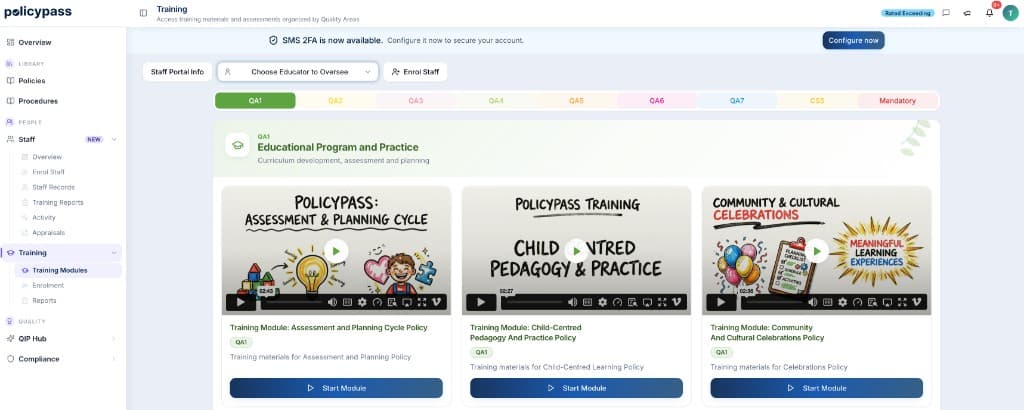The height and width of the screenshot is (410, 1024).
Task: Switch to the QA4 tab
Action: point(496,101)
